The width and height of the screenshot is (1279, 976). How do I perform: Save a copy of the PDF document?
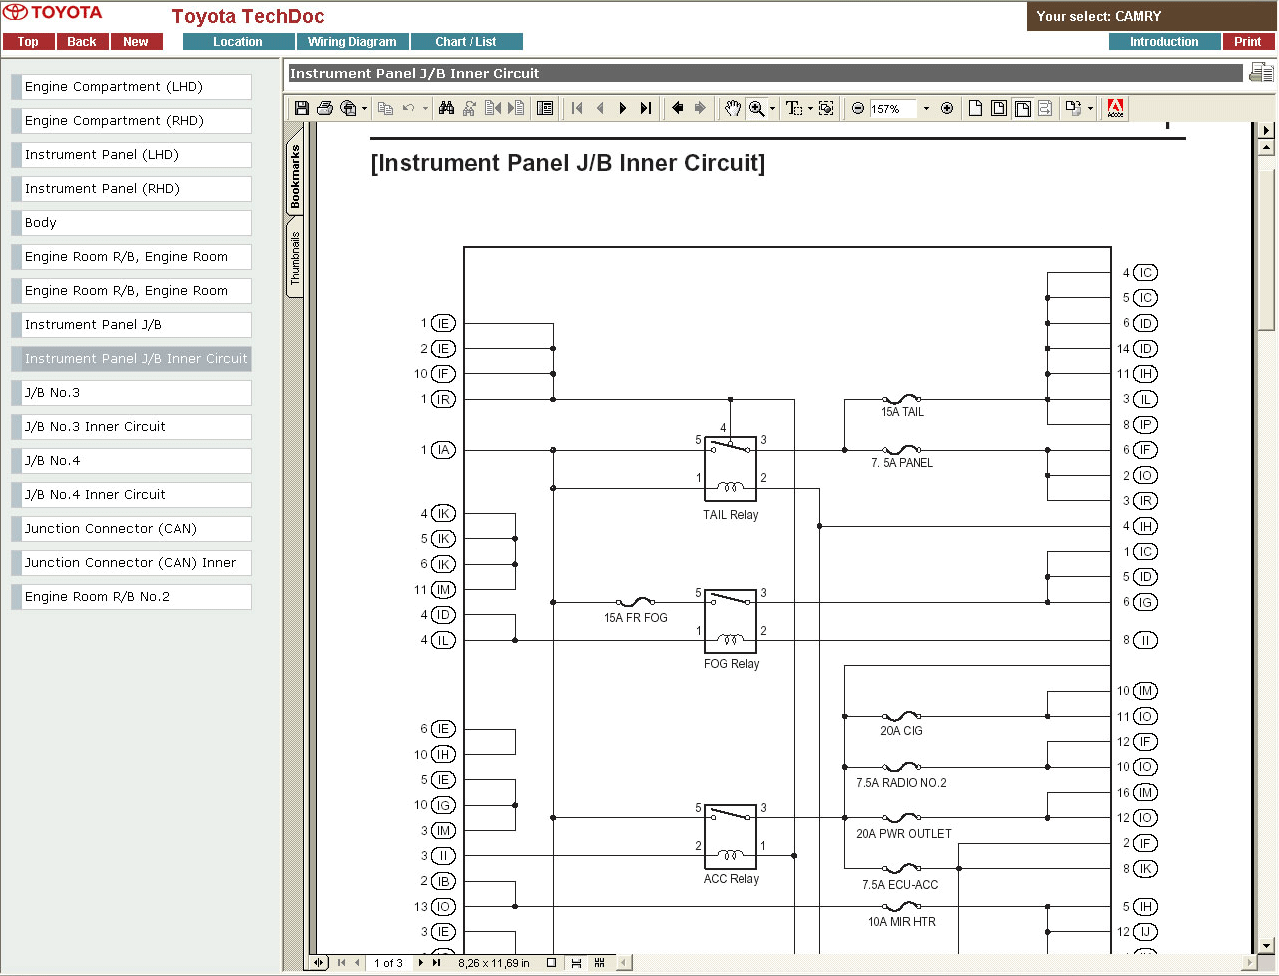pos(302,108)
